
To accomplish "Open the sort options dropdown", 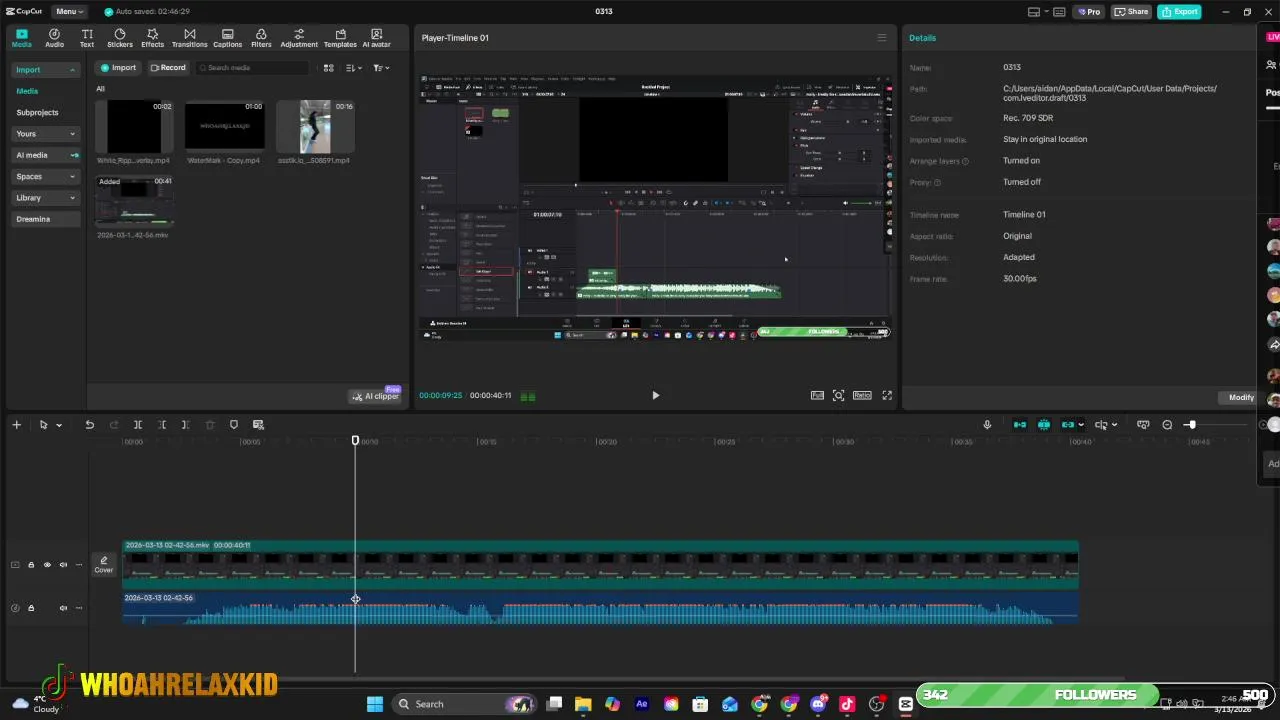I will pos(353,68).
